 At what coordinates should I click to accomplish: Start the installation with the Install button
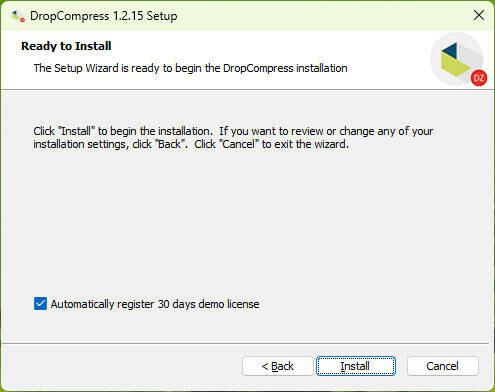point(356,366)
